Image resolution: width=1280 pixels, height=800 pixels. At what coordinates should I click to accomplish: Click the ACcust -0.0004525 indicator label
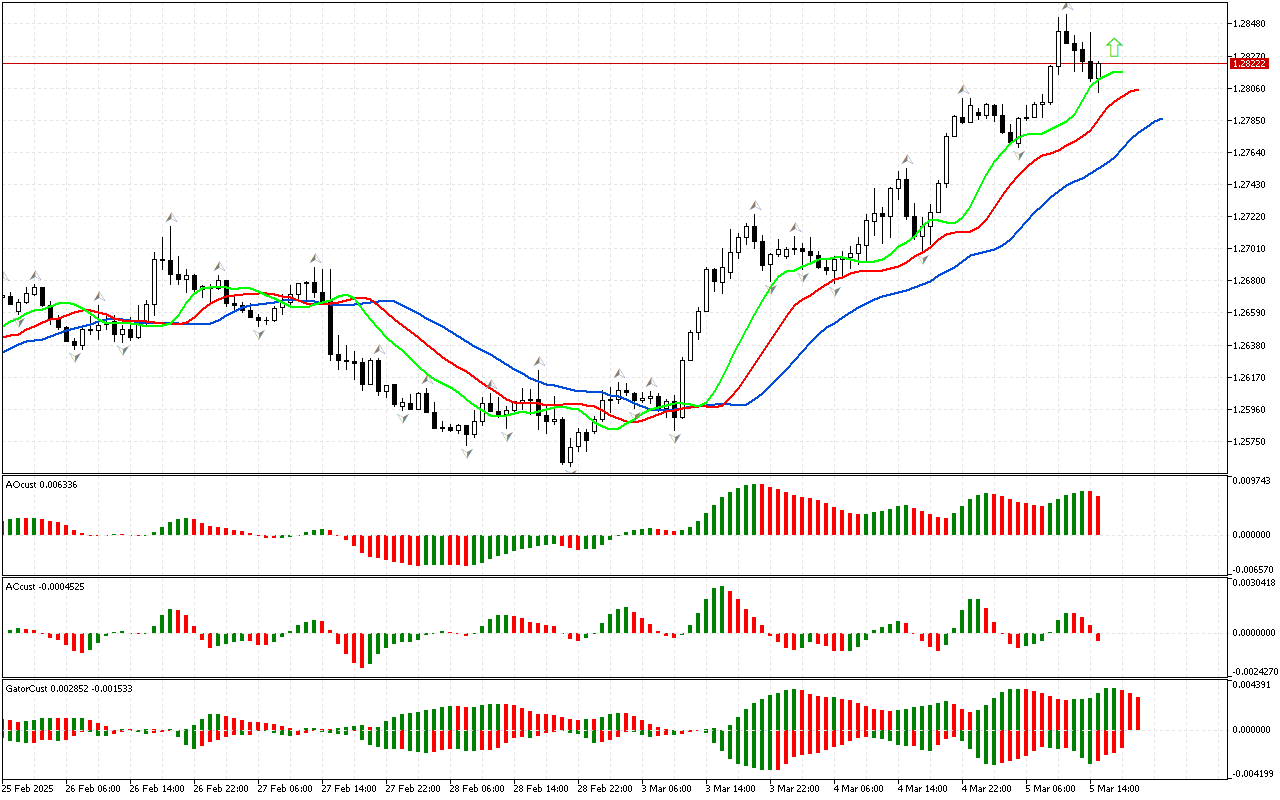(x=45, y=586)
